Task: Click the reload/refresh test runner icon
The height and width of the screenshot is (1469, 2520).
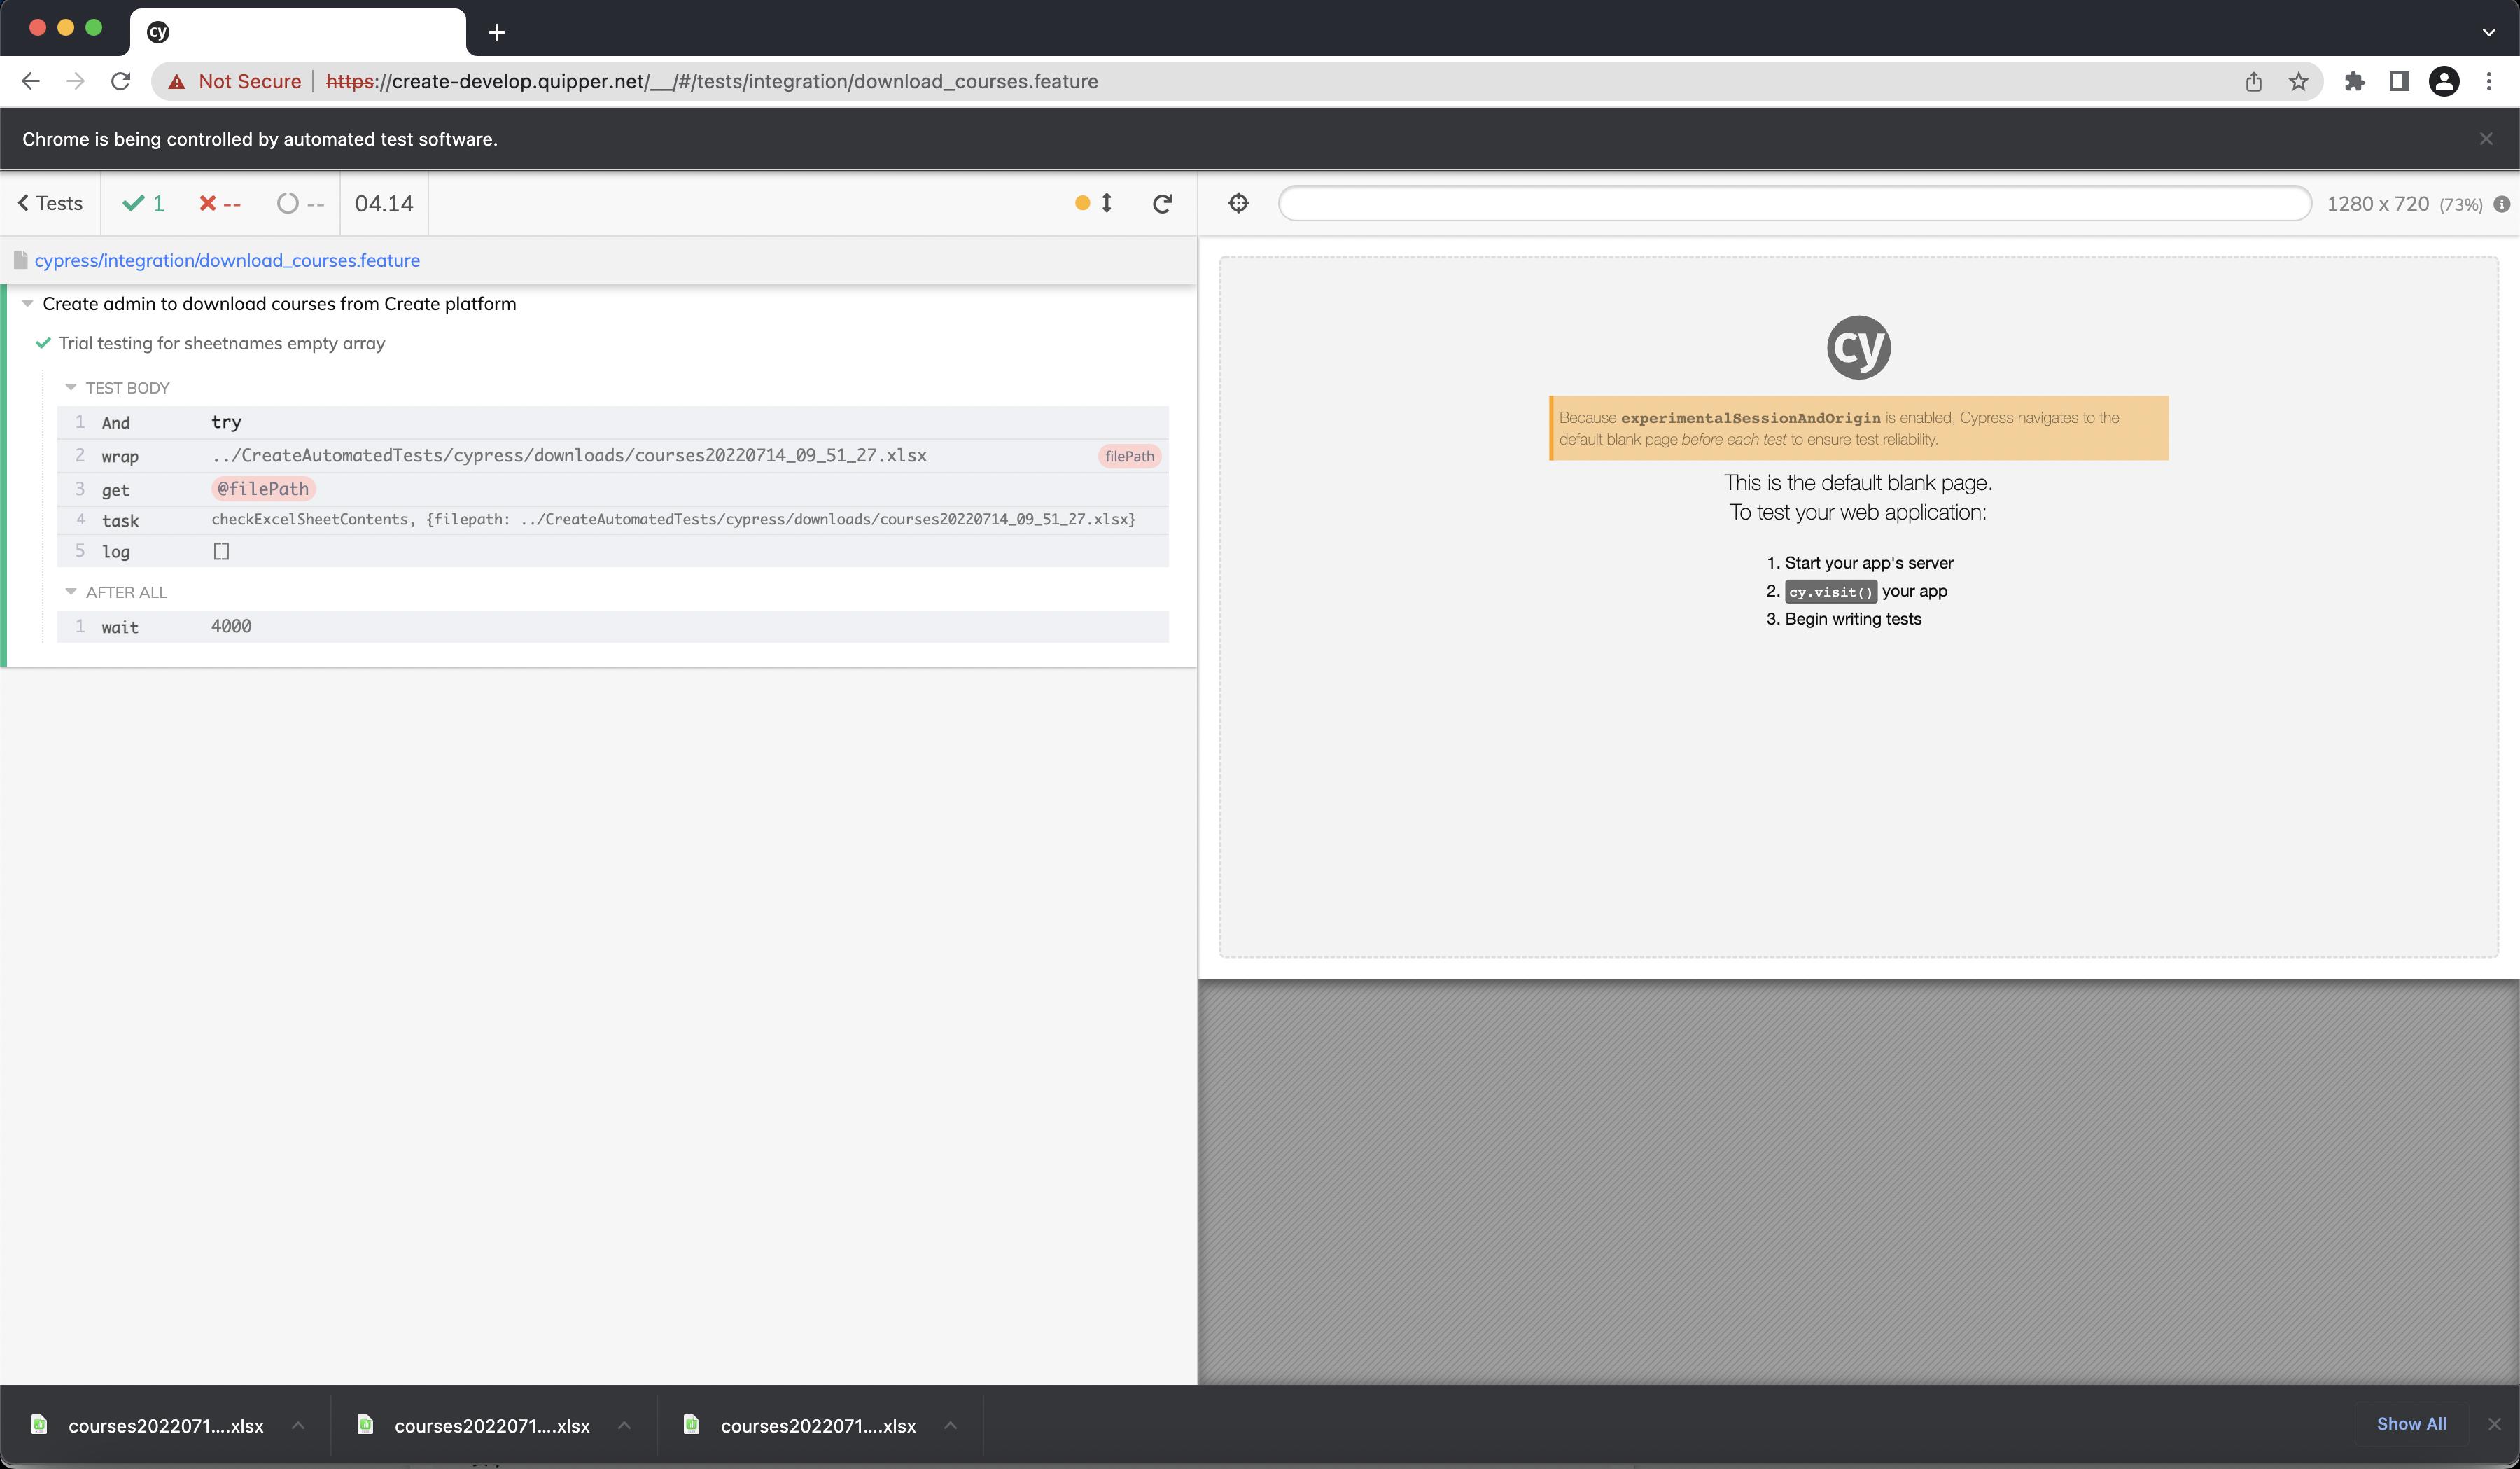Action: [1161, 203]
